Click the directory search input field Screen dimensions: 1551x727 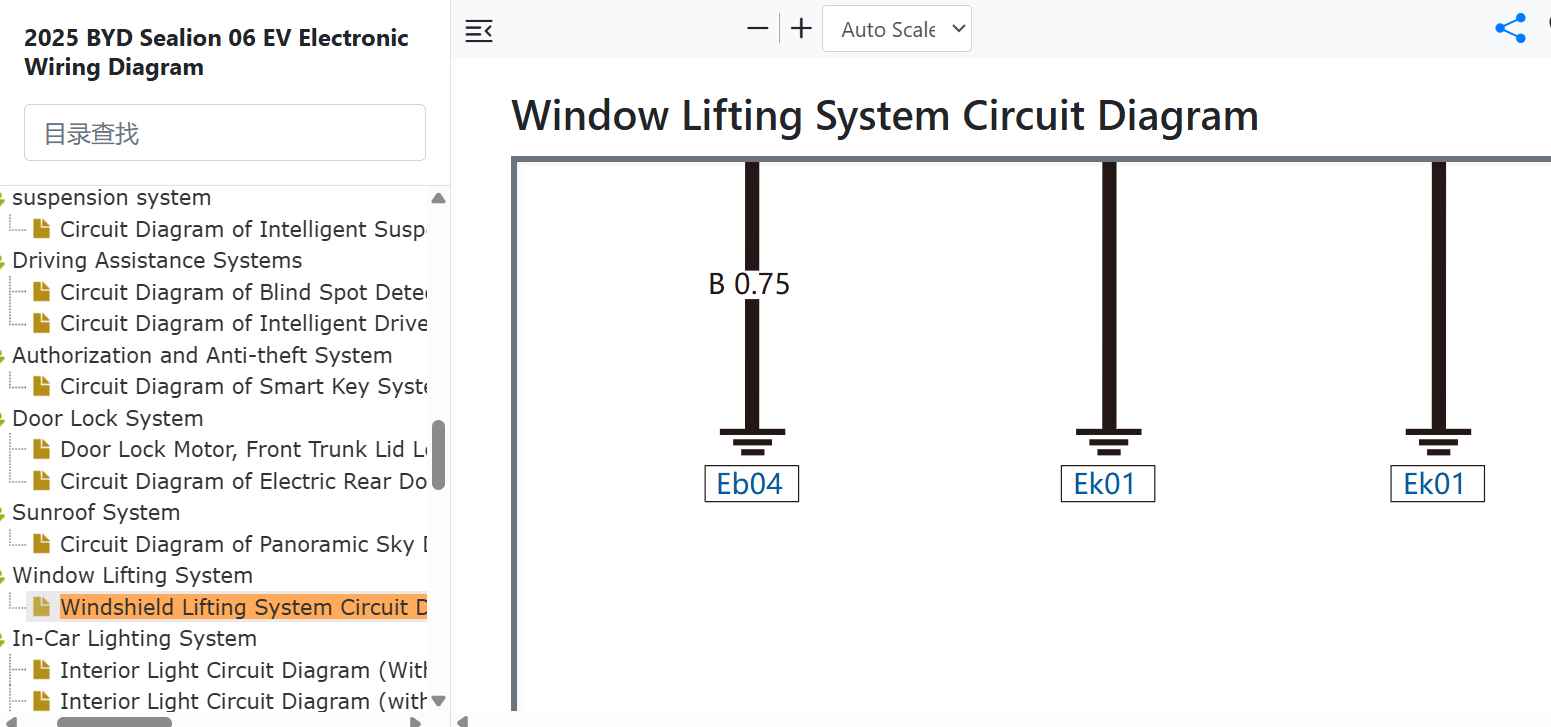[x=225, y=133]
